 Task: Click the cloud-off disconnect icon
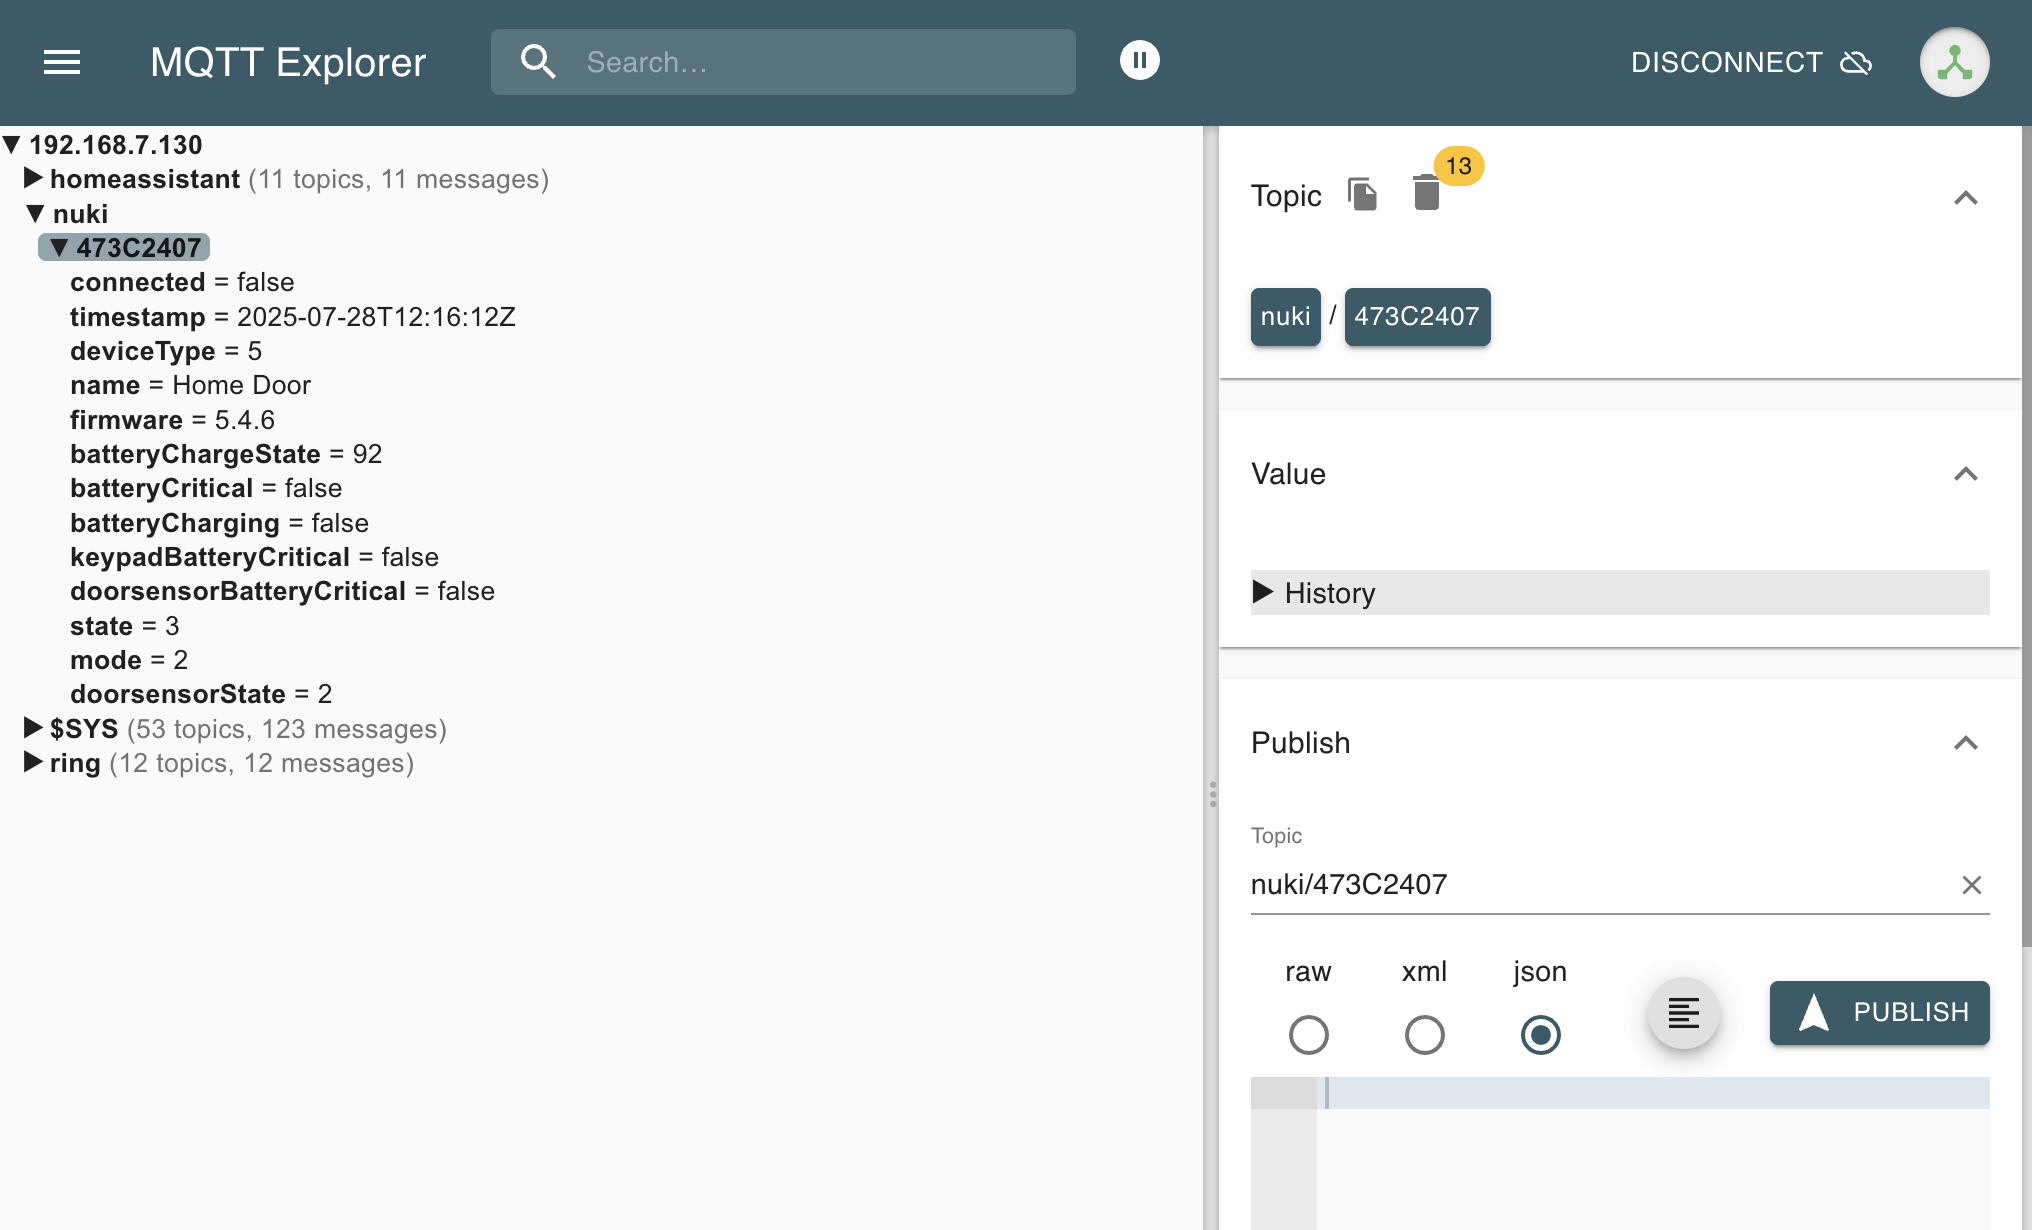1856,62
